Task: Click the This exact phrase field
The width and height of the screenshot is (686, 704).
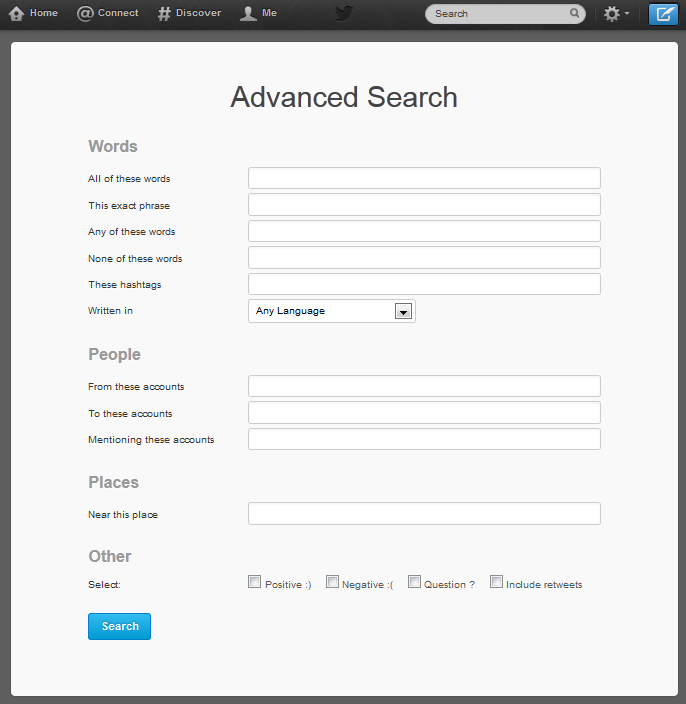Action: tap(424, 205)
